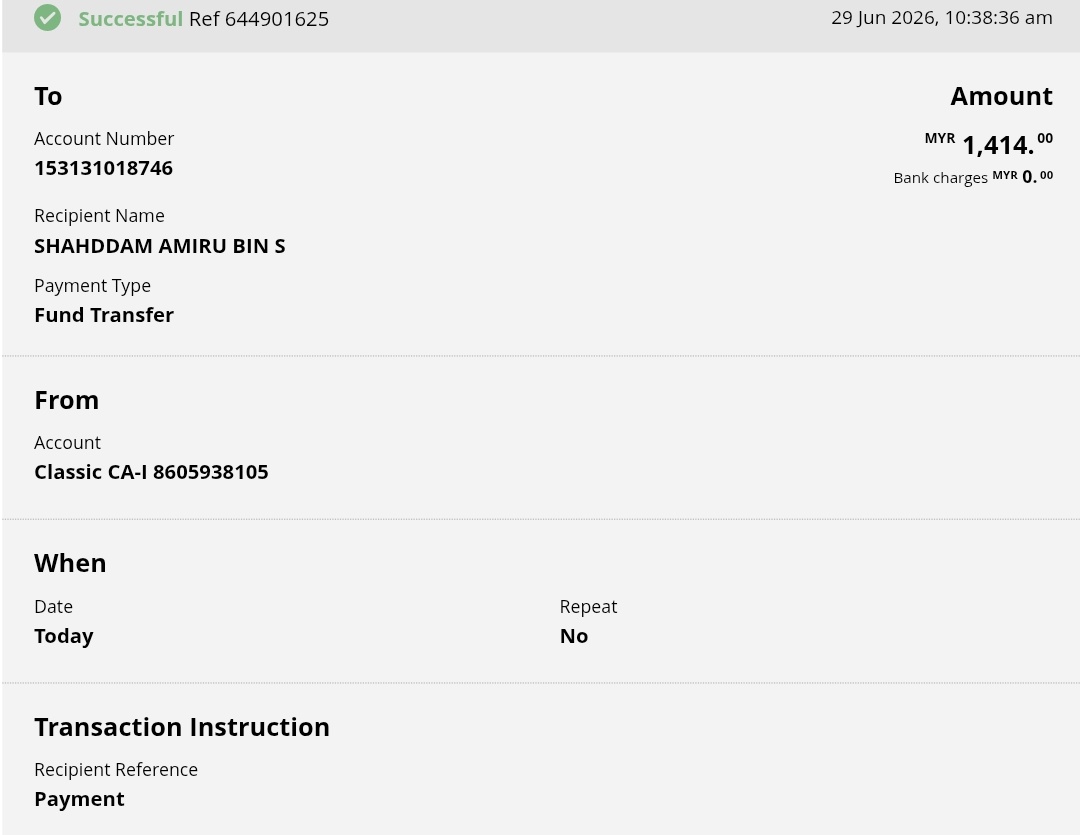Click reference number 644901625

(259, 19)
